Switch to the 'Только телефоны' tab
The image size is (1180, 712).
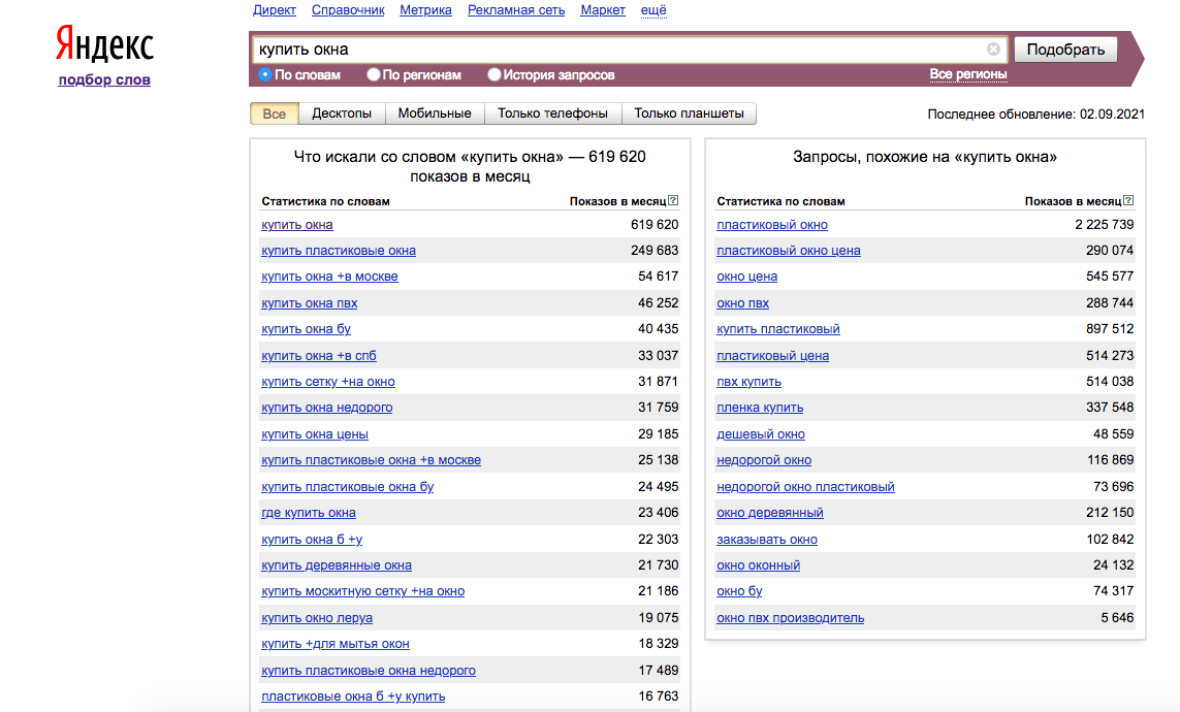552,114
